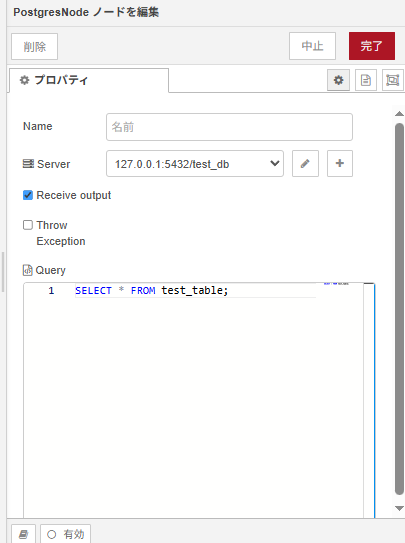
Task: Click scrollbar down arrow
Action: 399,508
